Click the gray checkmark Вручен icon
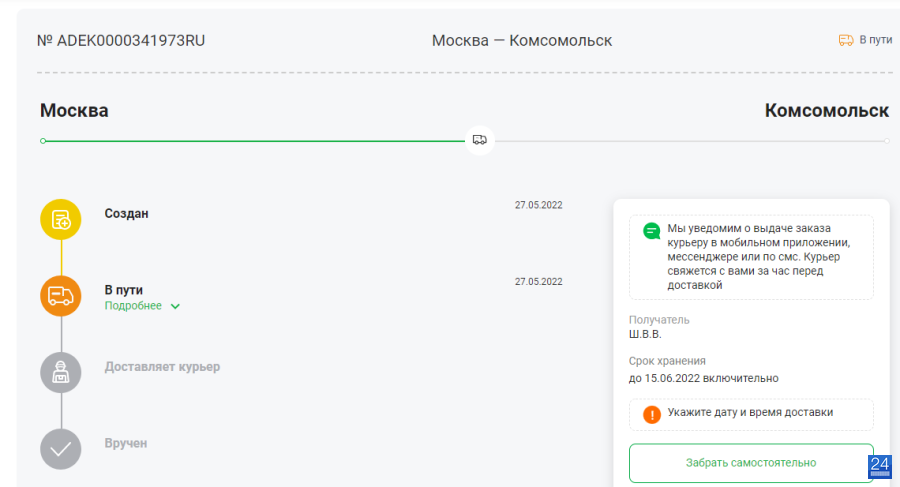This screenshot has width=900, height=487. pyautogui.click(x=61, y=449)
